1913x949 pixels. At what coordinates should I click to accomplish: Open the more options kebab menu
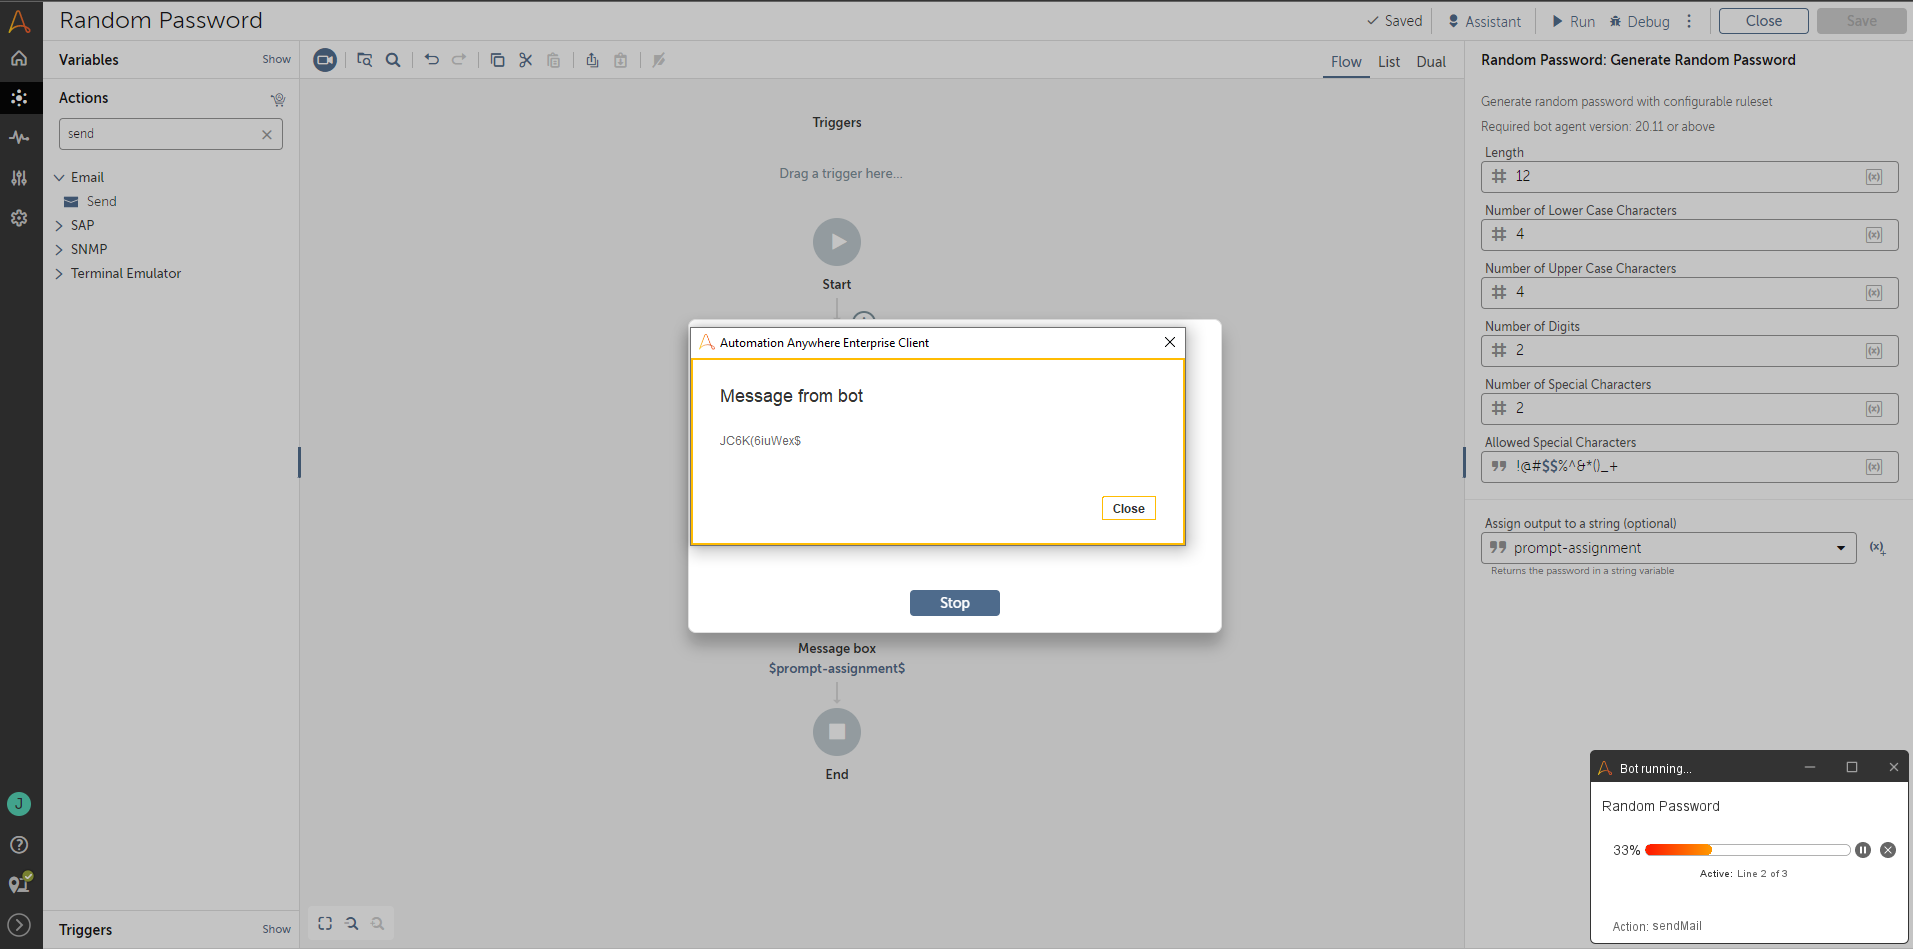[1689, 21]
